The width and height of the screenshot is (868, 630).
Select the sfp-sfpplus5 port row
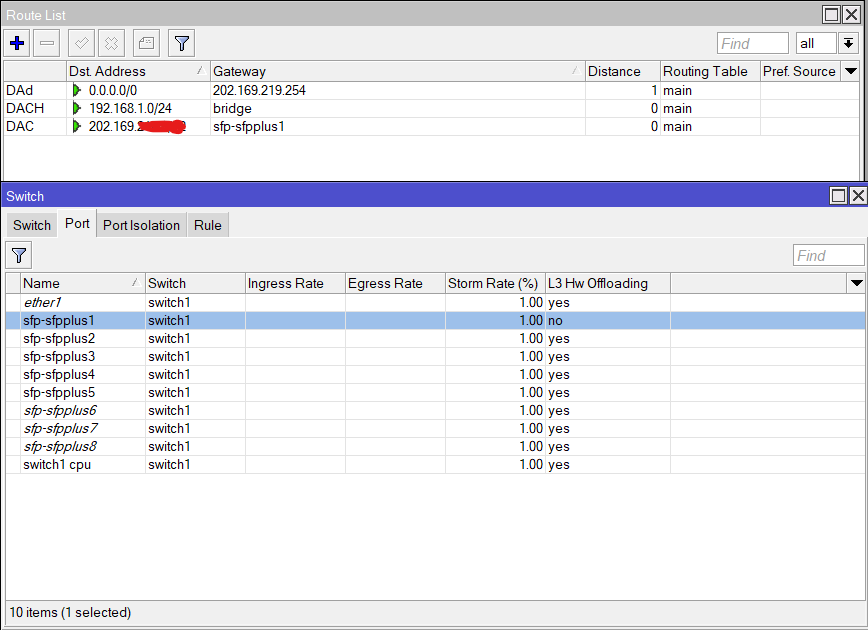60,392
